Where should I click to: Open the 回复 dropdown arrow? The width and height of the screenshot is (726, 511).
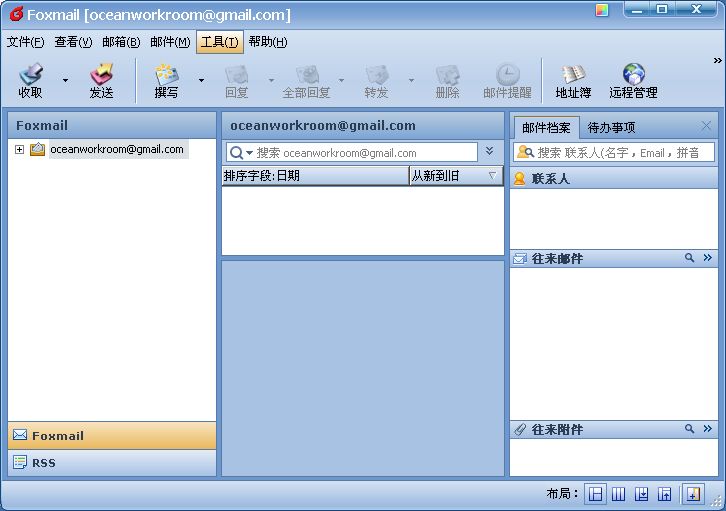(x=271, y=81)
